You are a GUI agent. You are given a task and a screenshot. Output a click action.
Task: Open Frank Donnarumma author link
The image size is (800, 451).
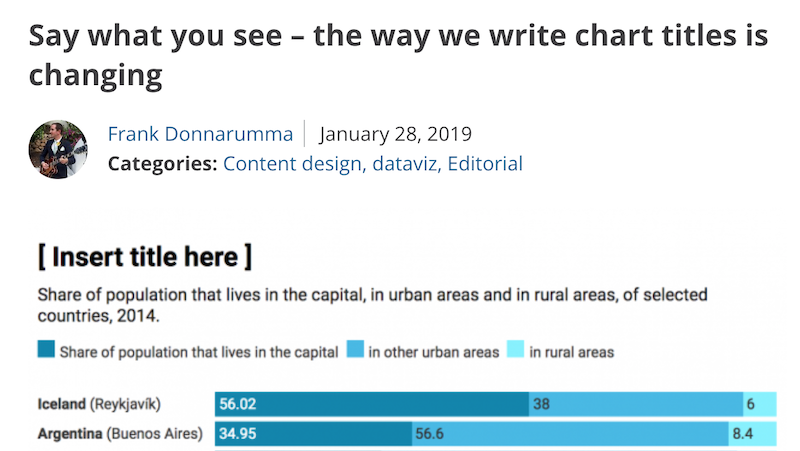(200, 135)
